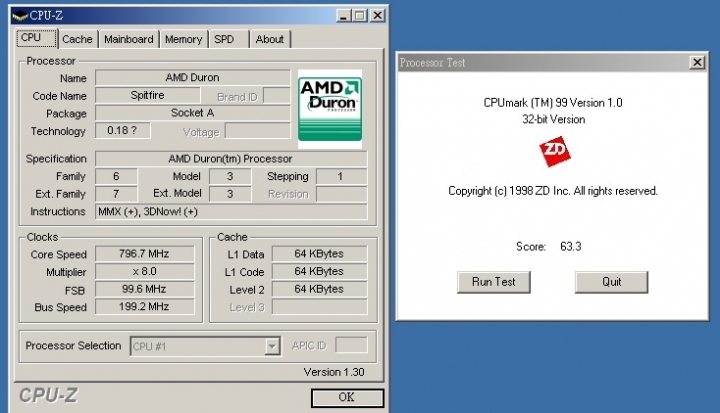Click the Instructions field MMX (+), 3DNow! (+)
The height and width of the screenshot is (413, 720).
231,212
